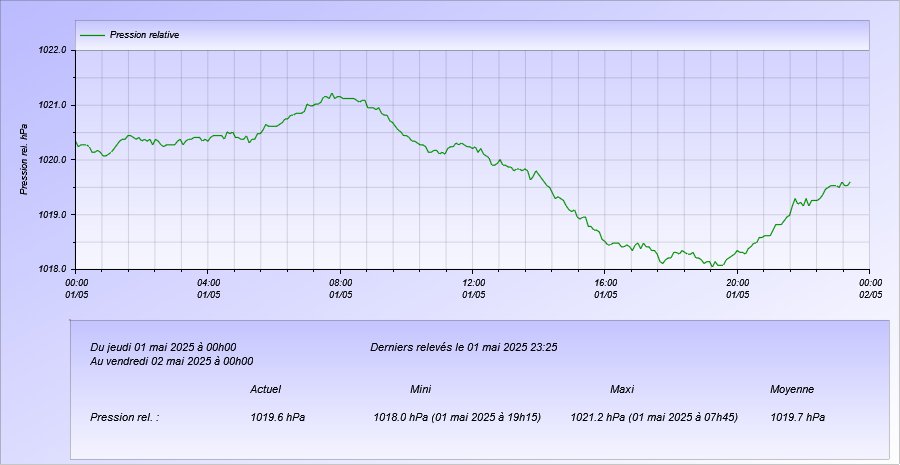The height and width of the screenshot is (465, 900).
Task: Click the 1018.0 y-axis label
Action: pos(53,269)
